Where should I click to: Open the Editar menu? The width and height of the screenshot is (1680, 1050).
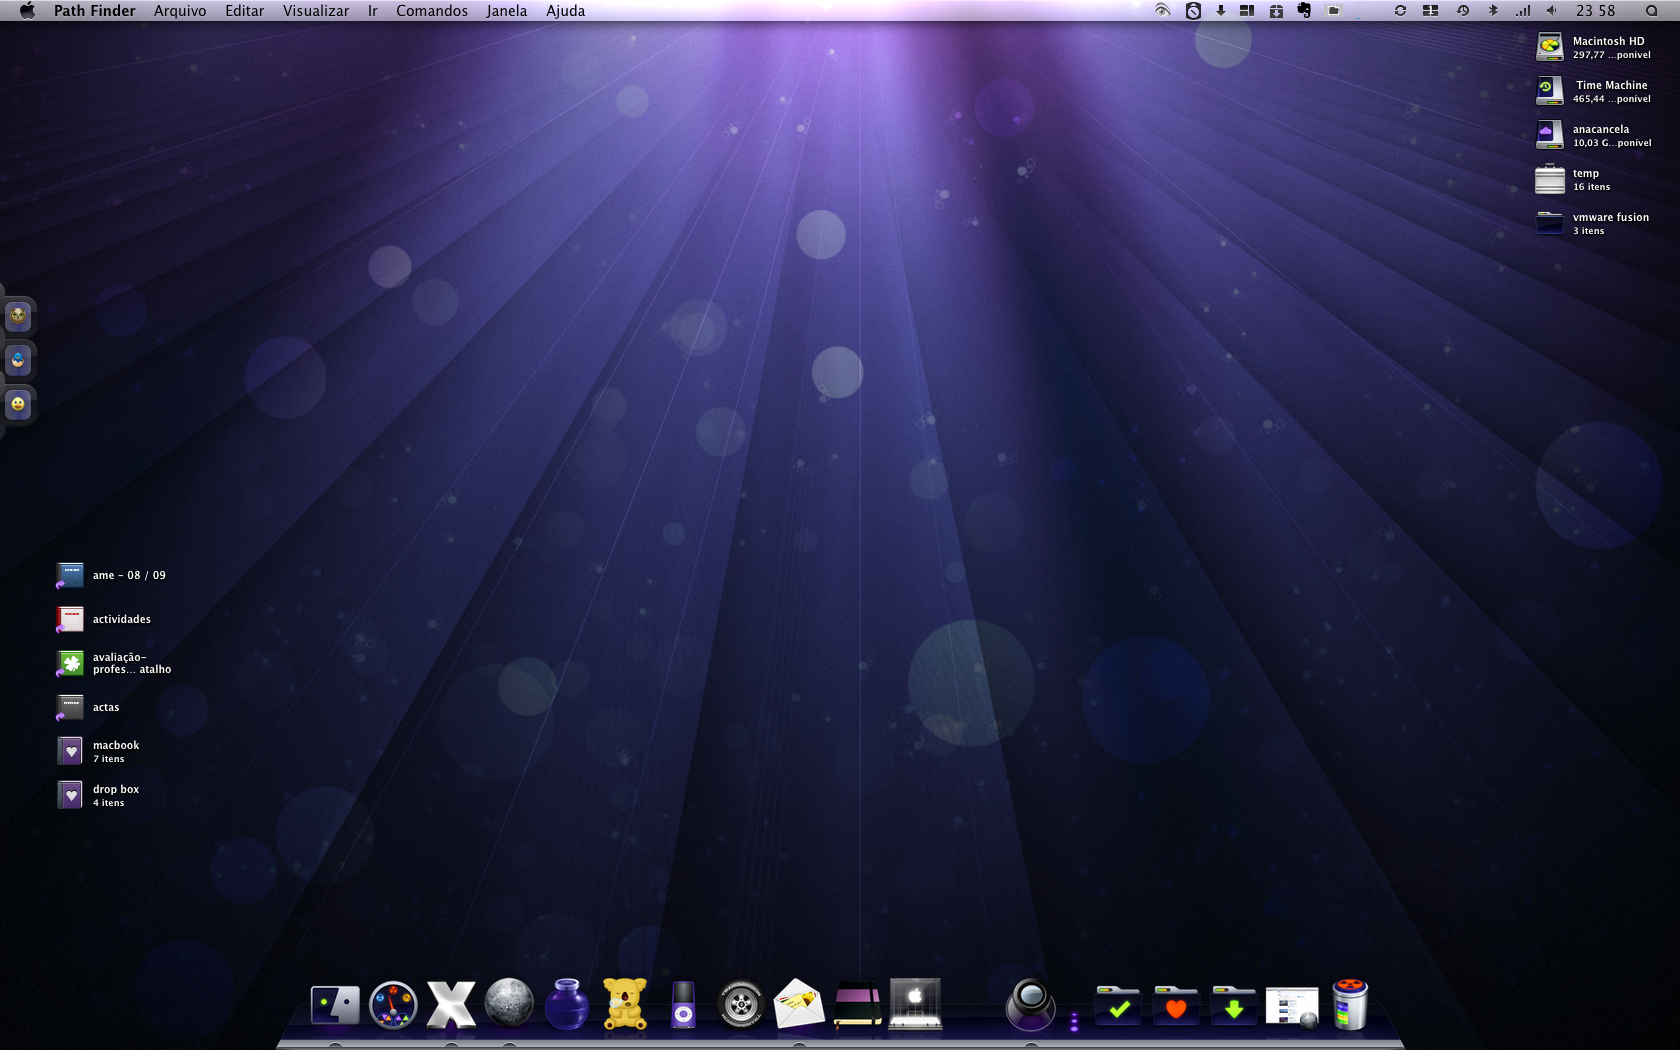(244, 11)
